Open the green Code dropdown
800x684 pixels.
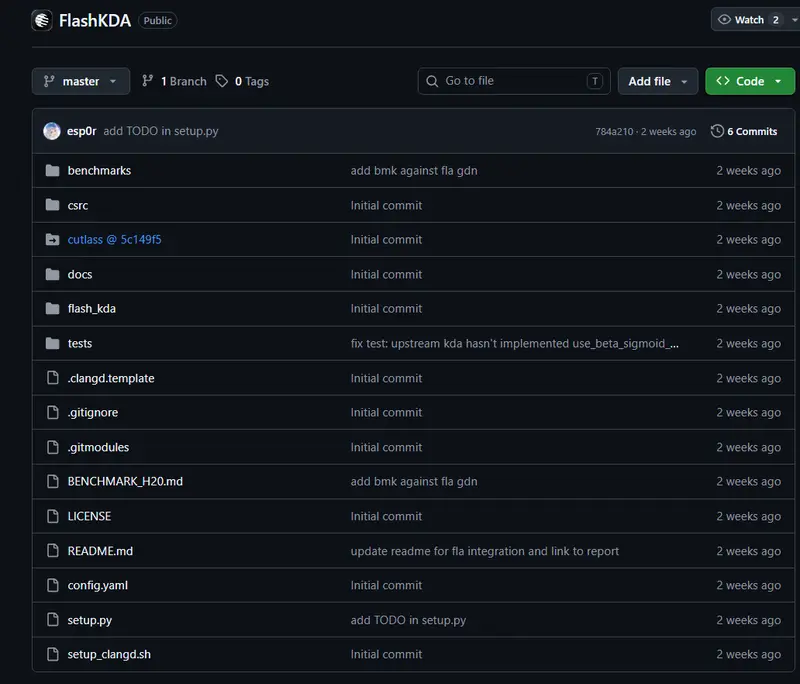[x=750, y=81]
